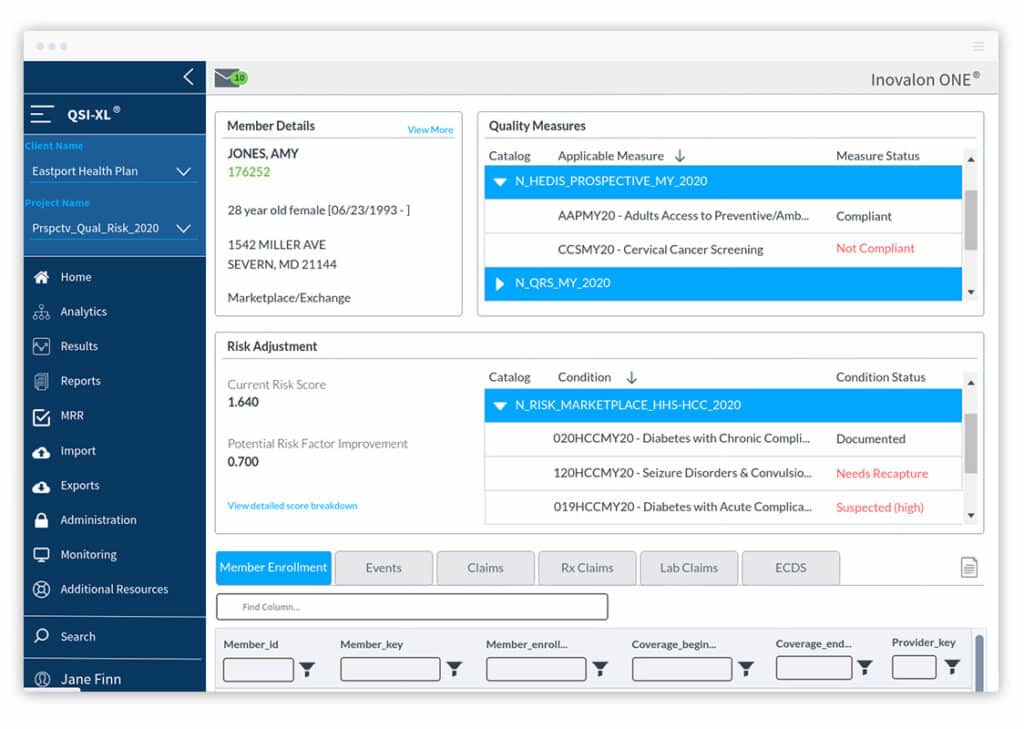
Task: Click the Home house icon
Action: [41, 277]
